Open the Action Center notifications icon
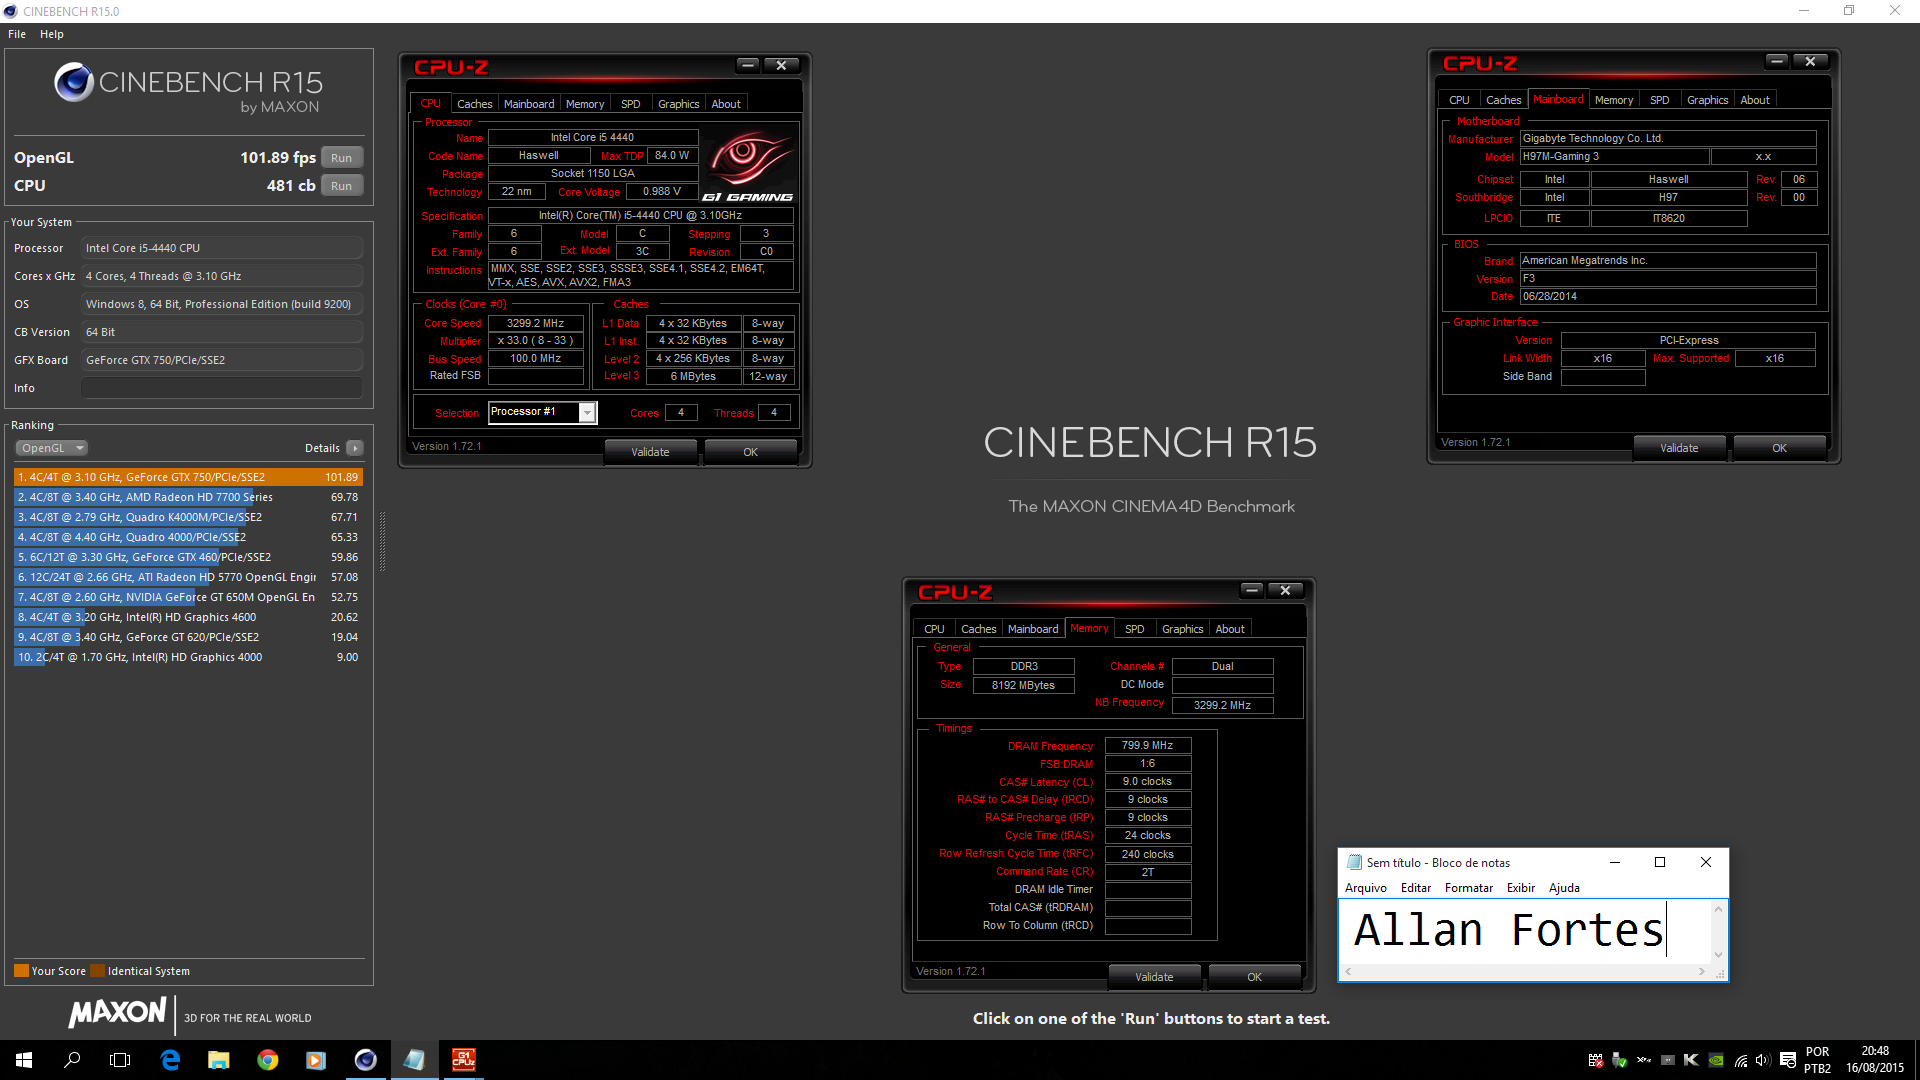 coord(1788,1060)
